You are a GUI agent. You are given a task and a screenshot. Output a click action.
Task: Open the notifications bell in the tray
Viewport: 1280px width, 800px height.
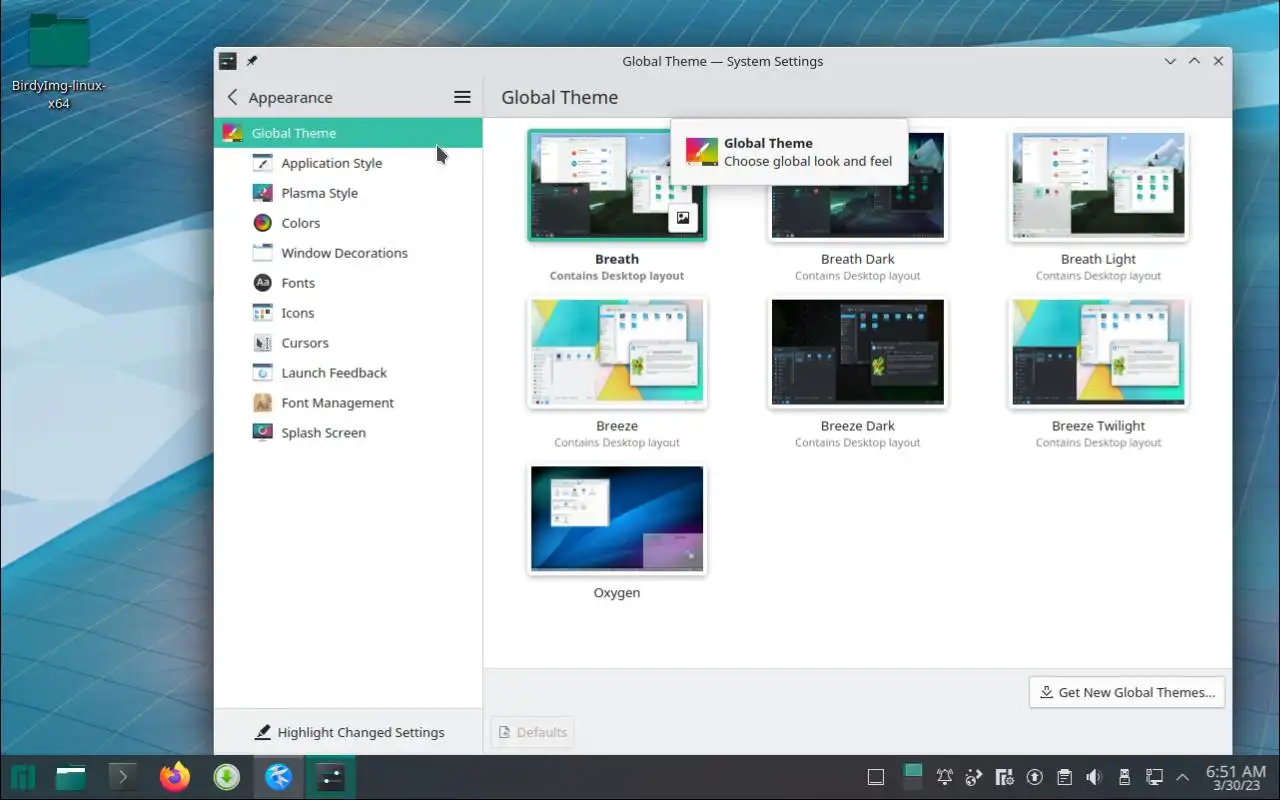[944, 777]
